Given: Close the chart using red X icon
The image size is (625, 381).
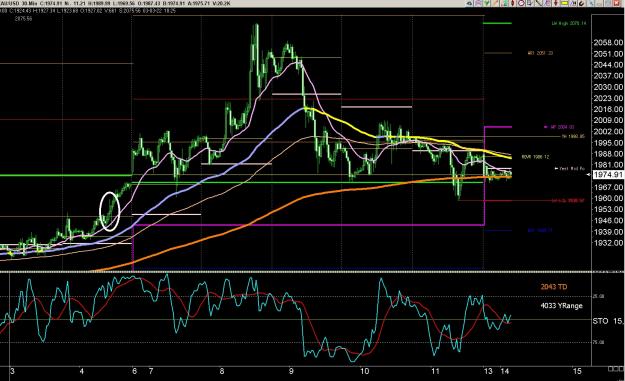Looking at the screenshot, I should pyautogui.click(x=616, y=3).
